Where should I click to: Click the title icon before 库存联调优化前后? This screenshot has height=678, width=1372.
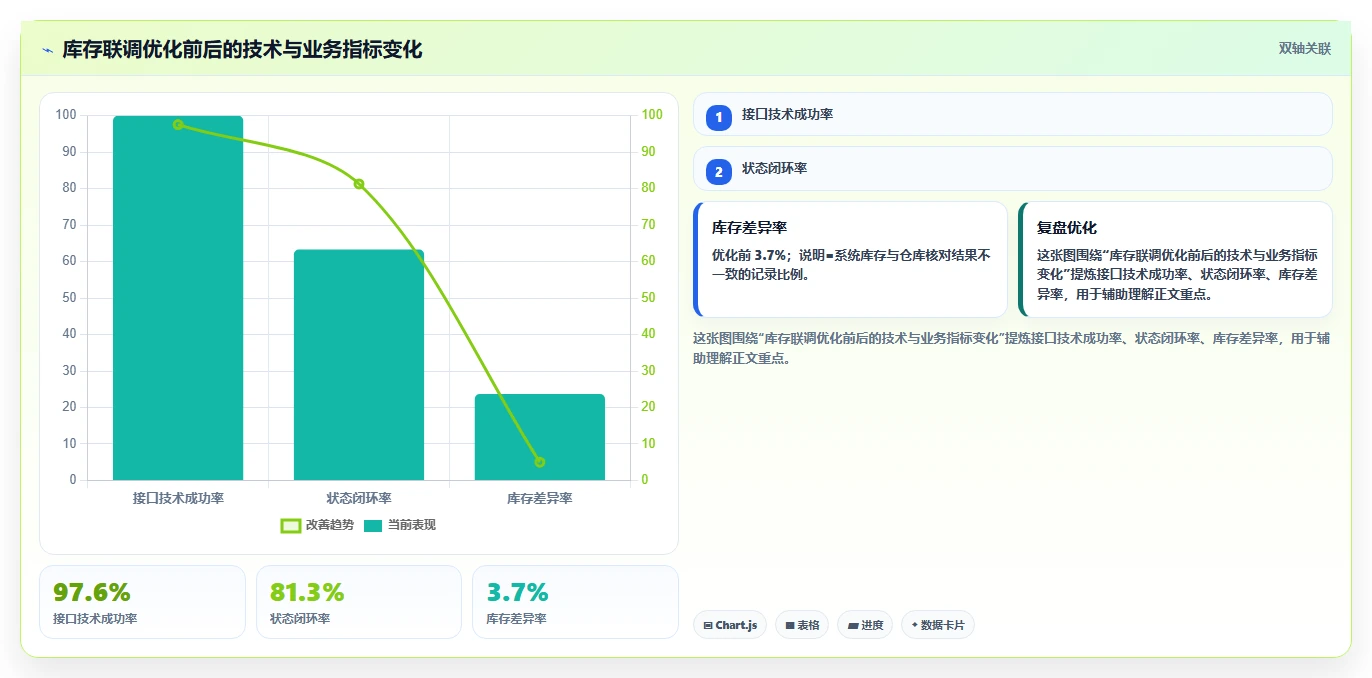click(47, 50)
